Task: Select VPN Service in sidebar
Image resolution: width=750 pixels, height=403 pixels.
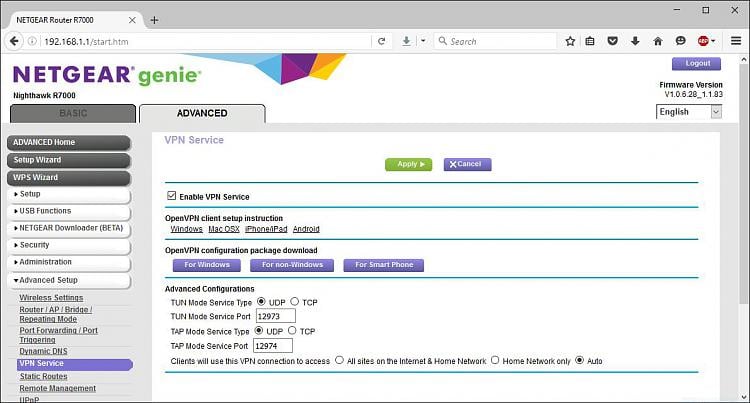Action: click(x=75, y=364)
